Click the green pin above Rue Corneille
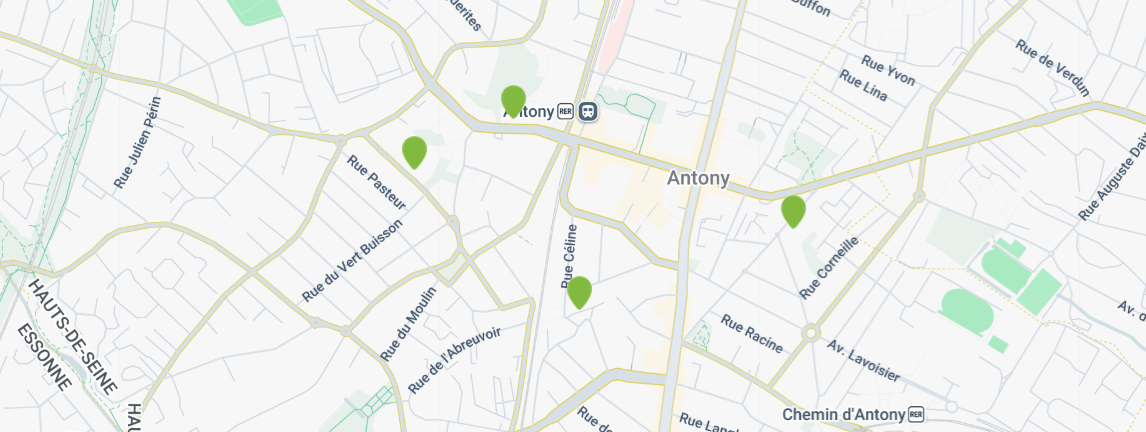Viewport: 1146px width, 432px height. (793, 211)
